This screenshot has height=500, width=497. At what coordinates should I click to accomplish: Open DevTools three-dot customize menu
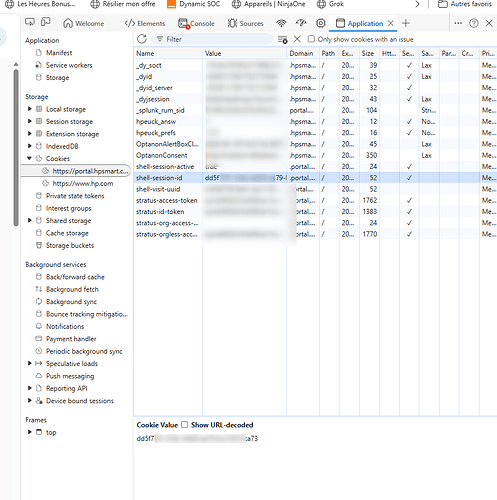click(x=458, y=23)
